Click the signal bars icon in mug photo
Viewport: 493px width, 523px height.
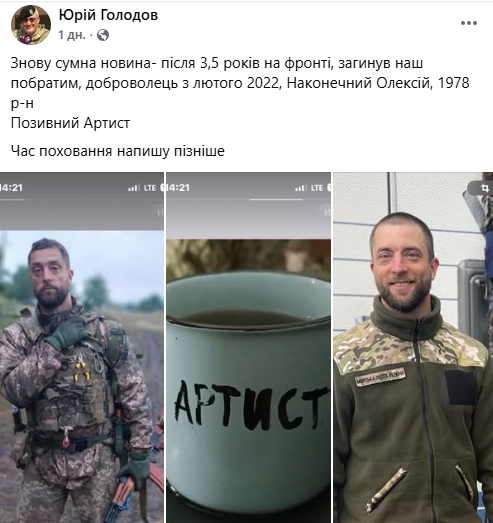pos(301,188)
